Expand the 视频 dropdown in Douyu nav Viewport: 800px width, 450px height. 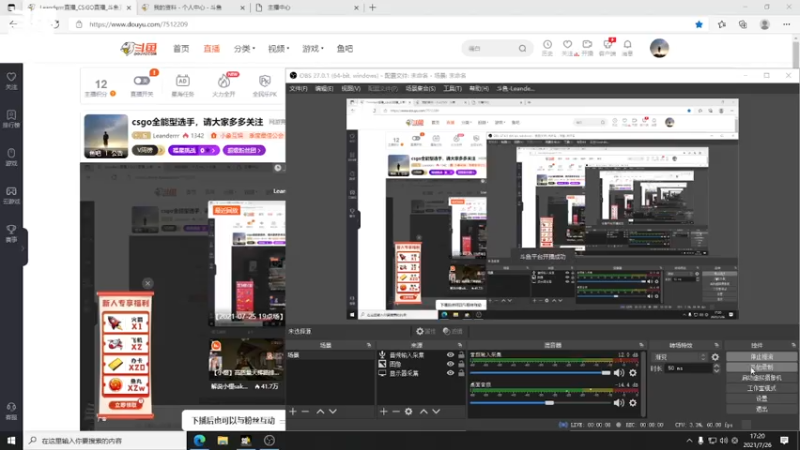279,48
